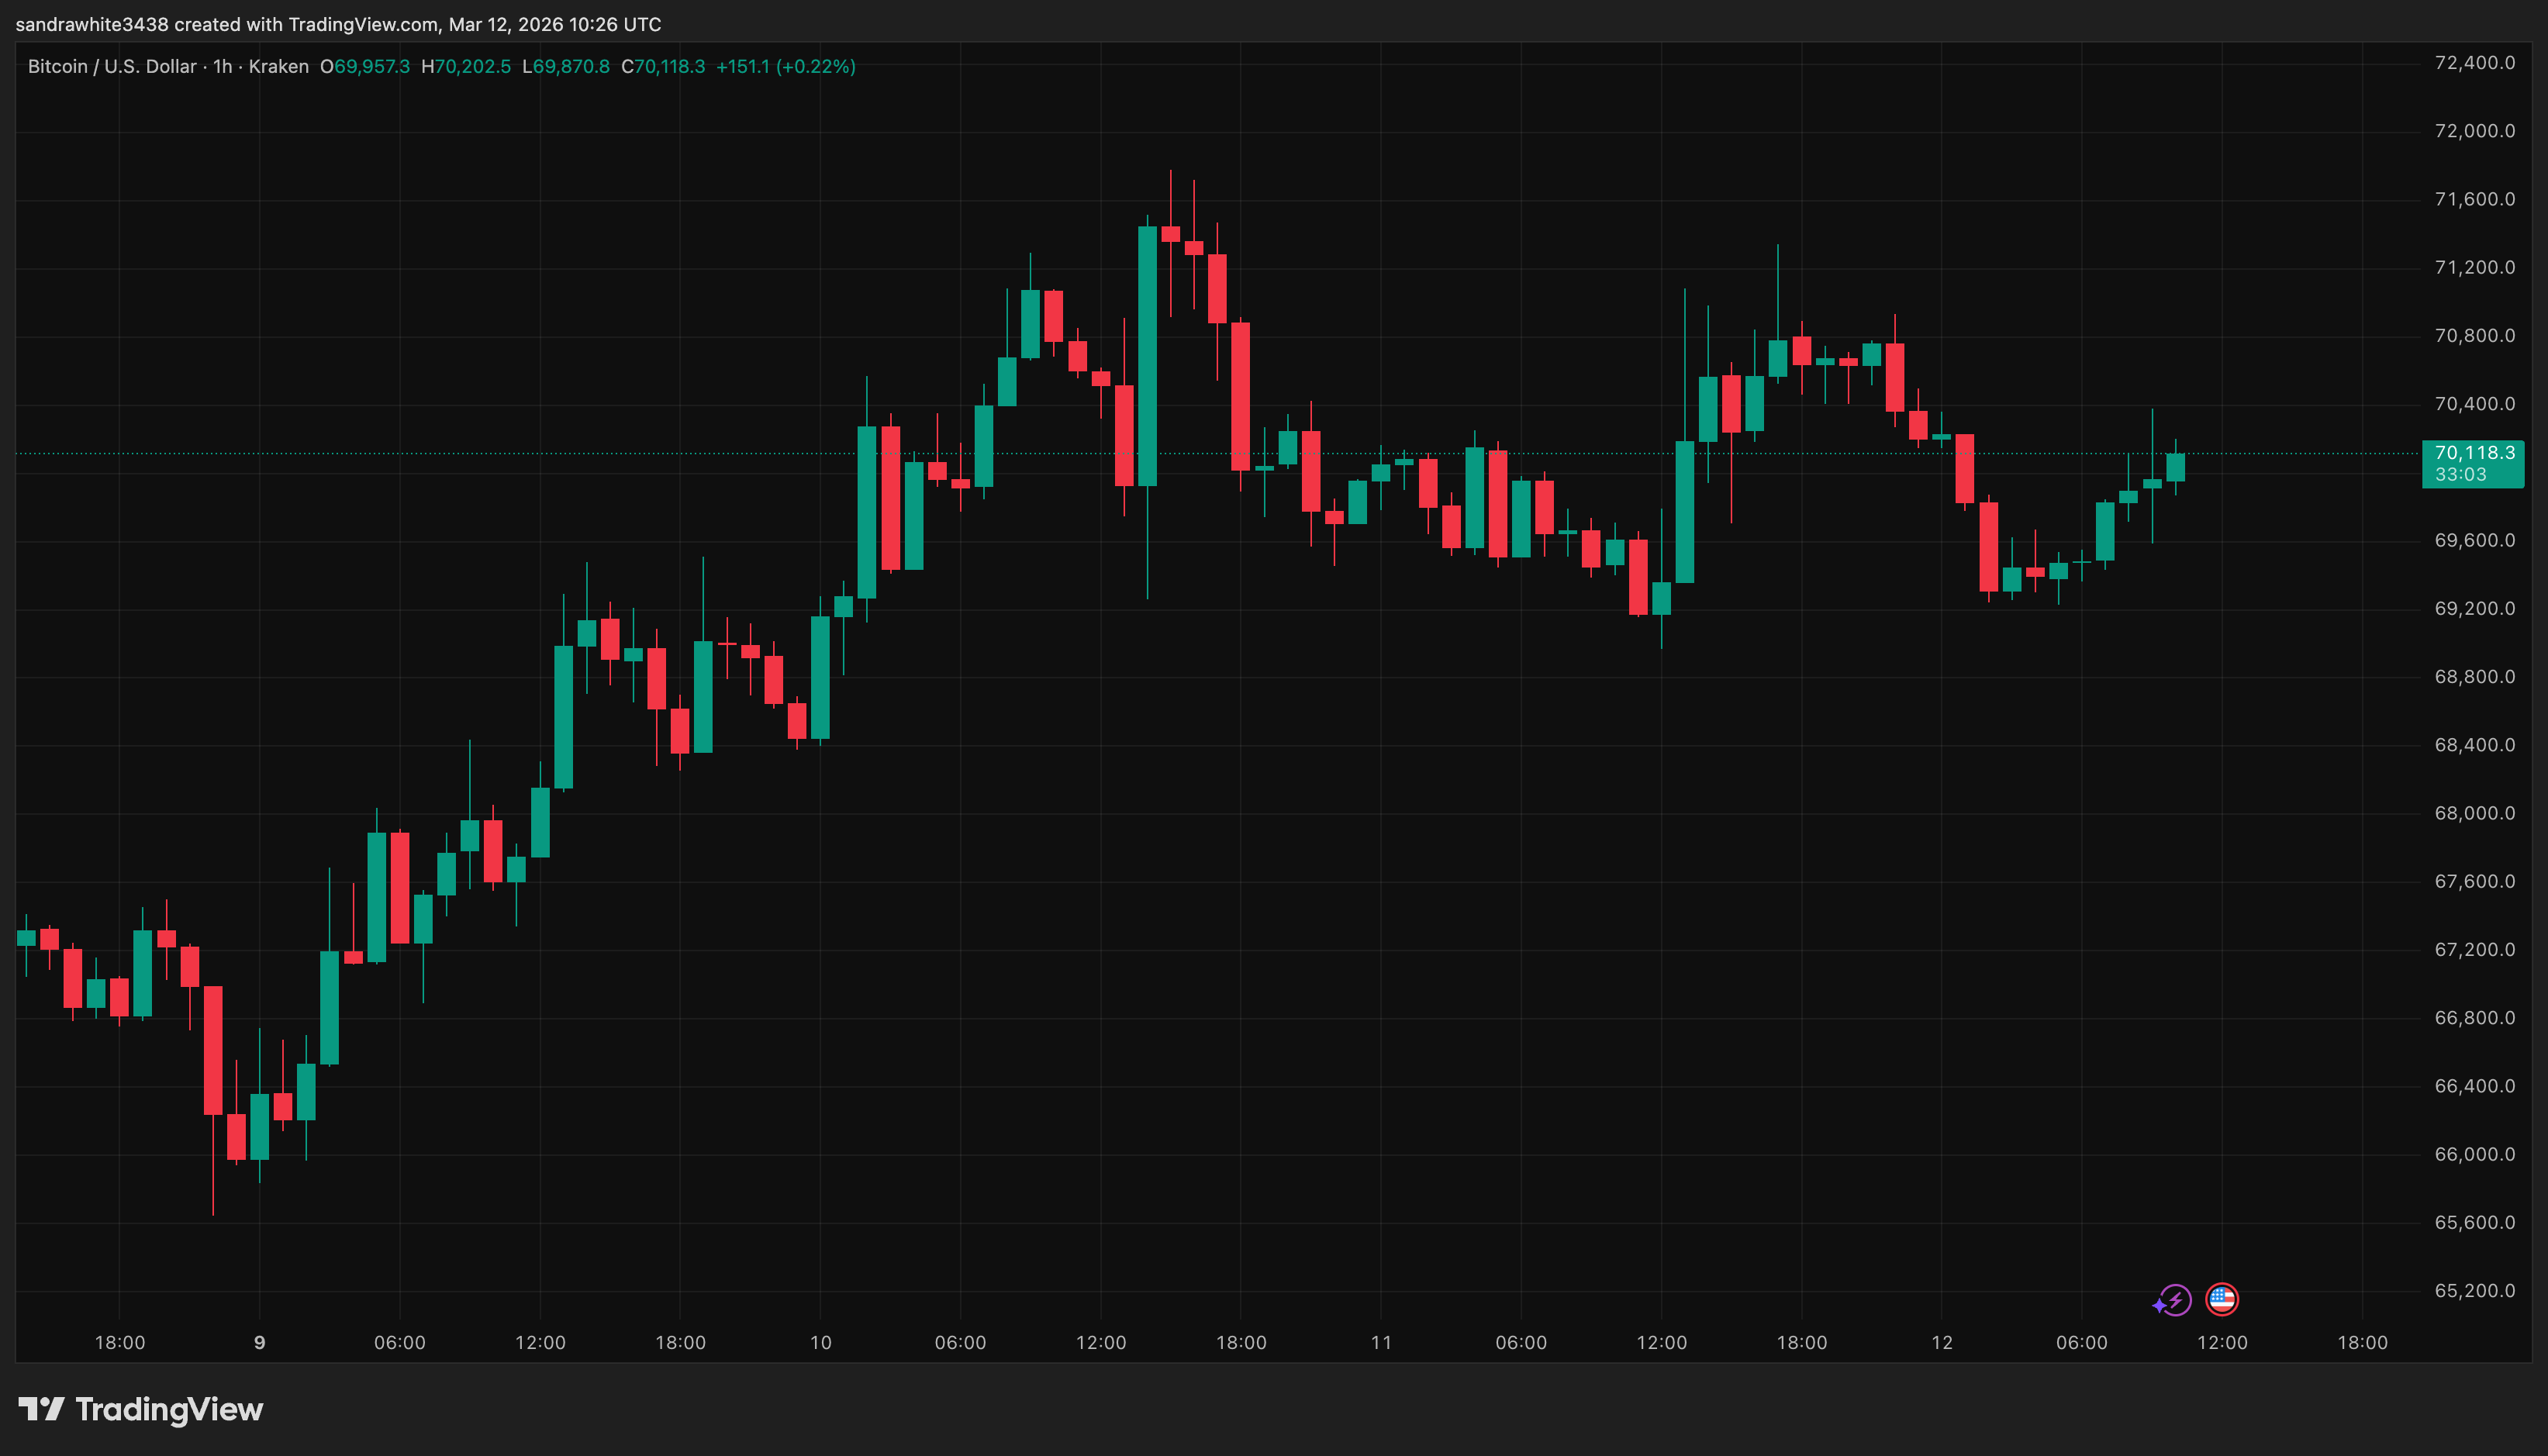The width and height of the screenshot is (2548, 1456).
Task: Click the high value H70,202.5
Action: 468,66
